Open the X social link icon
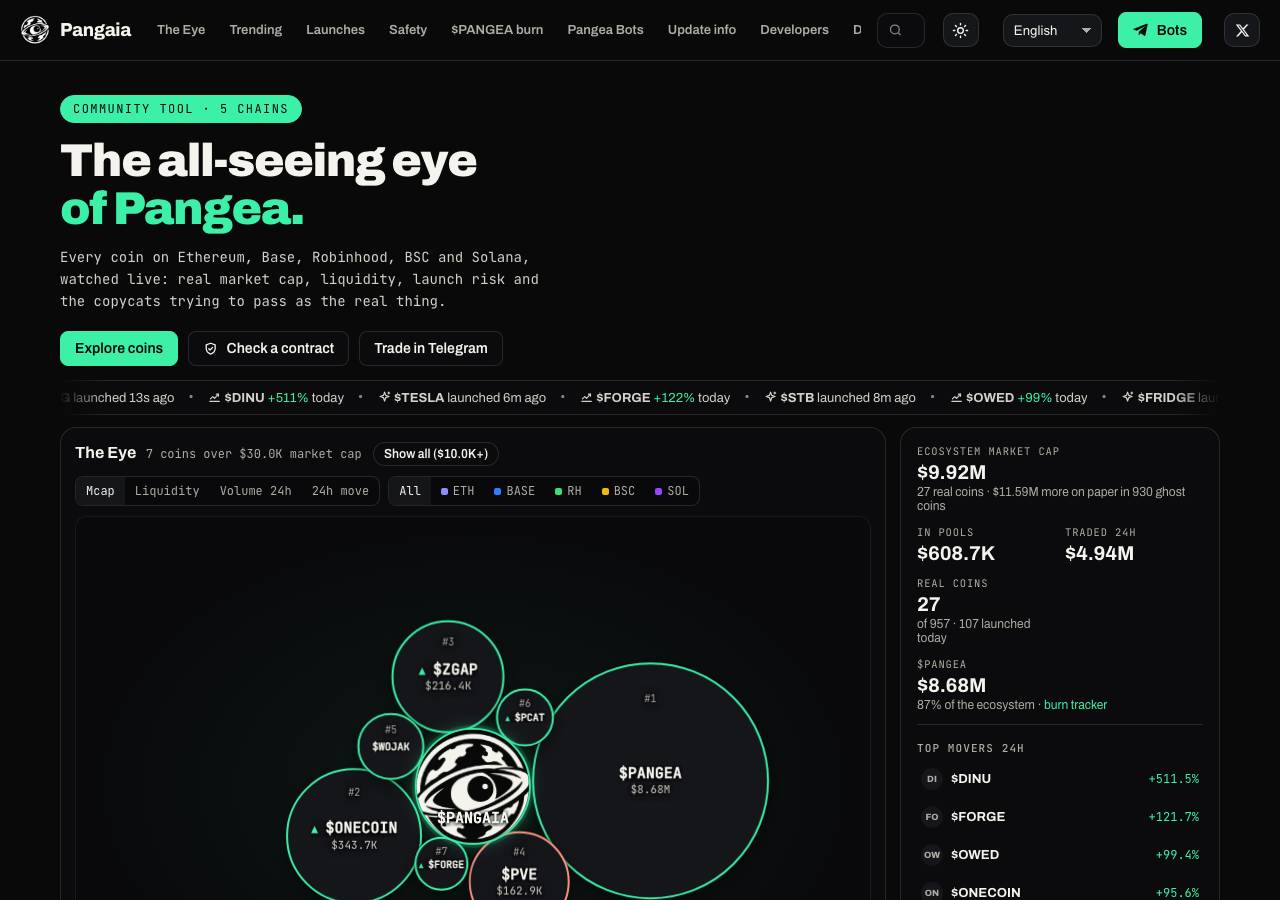This screenshot has width=1280, height=900. click(x=1242, y=30)
